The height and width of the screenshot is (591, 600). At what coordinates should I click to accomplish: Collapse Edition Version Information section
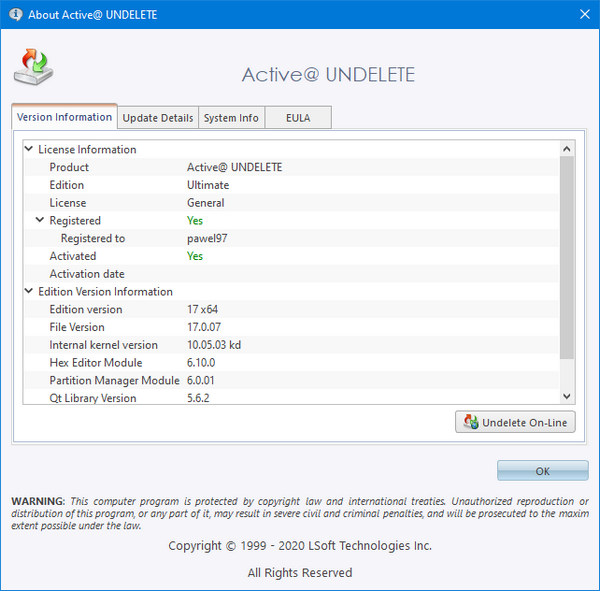pos(29,292)
